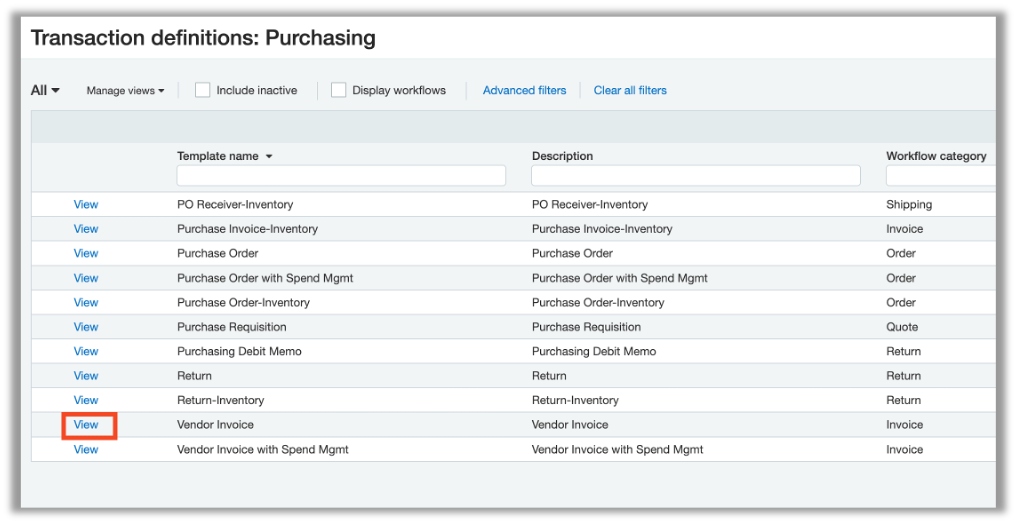
Task: Click the Workflow category filter field
Action: click(940, 176)
